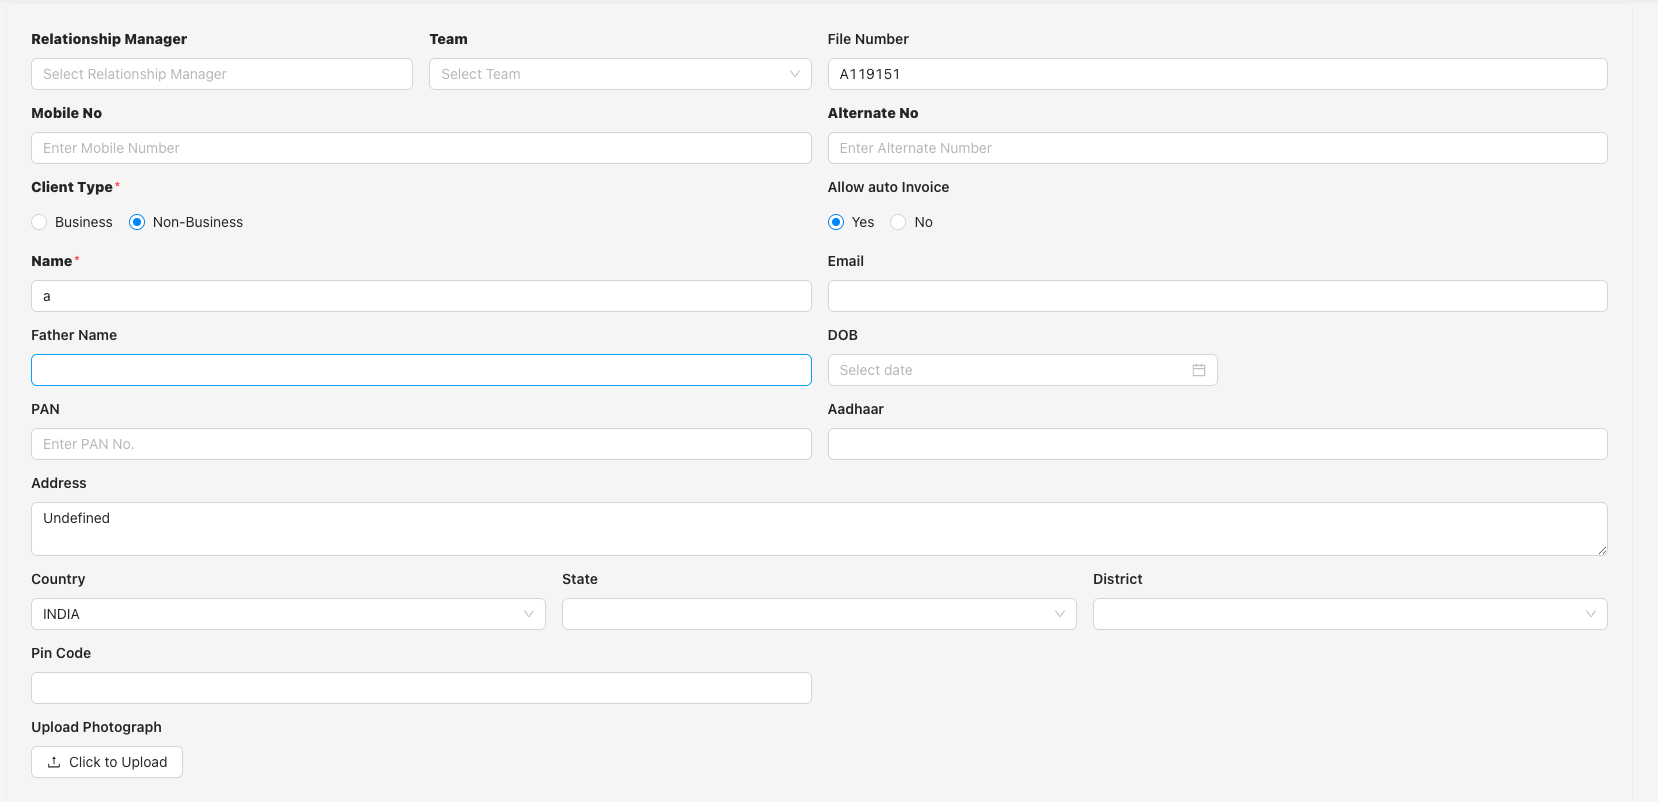Image resolution: width=1658 pixels, height=802 pixels.
Task: Click the Enter Mobile Number field
Action: [421, 148]
